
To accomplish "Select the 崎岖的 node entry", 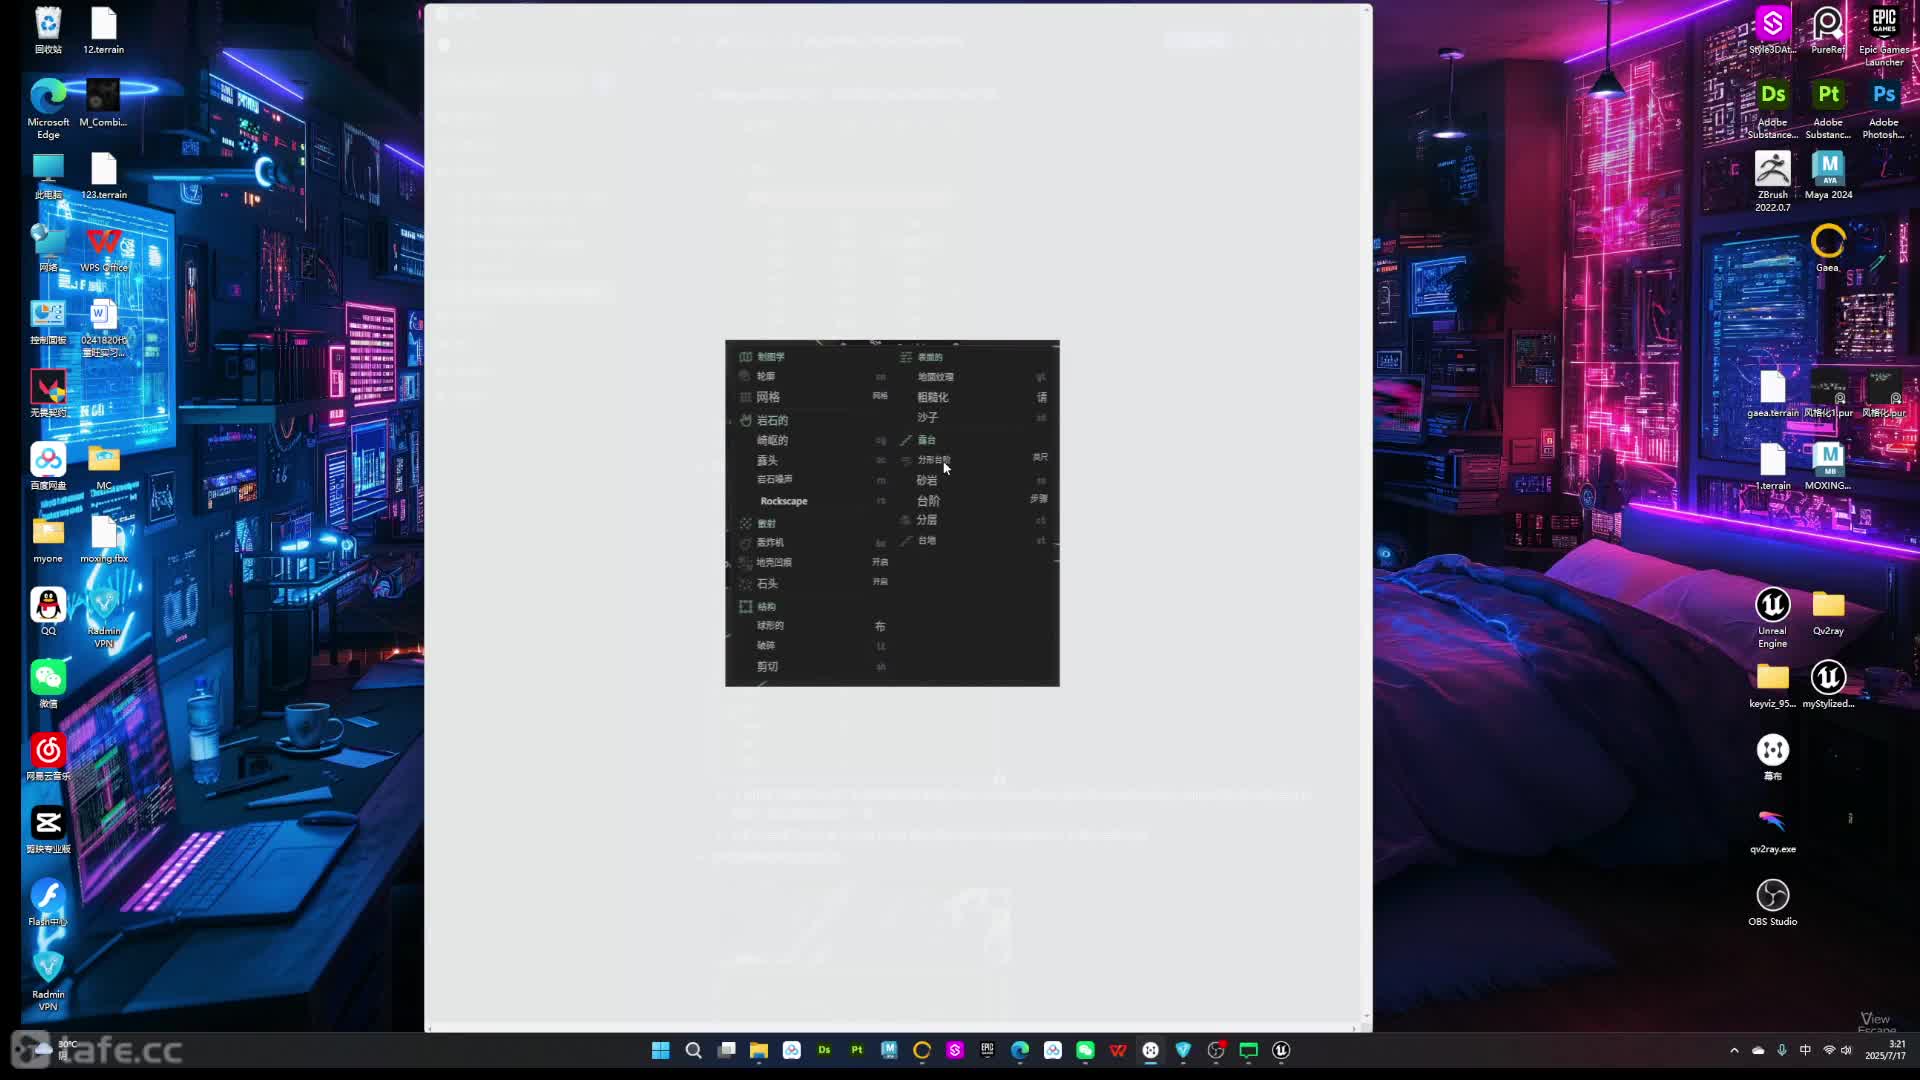I will (x=772, y=440).
